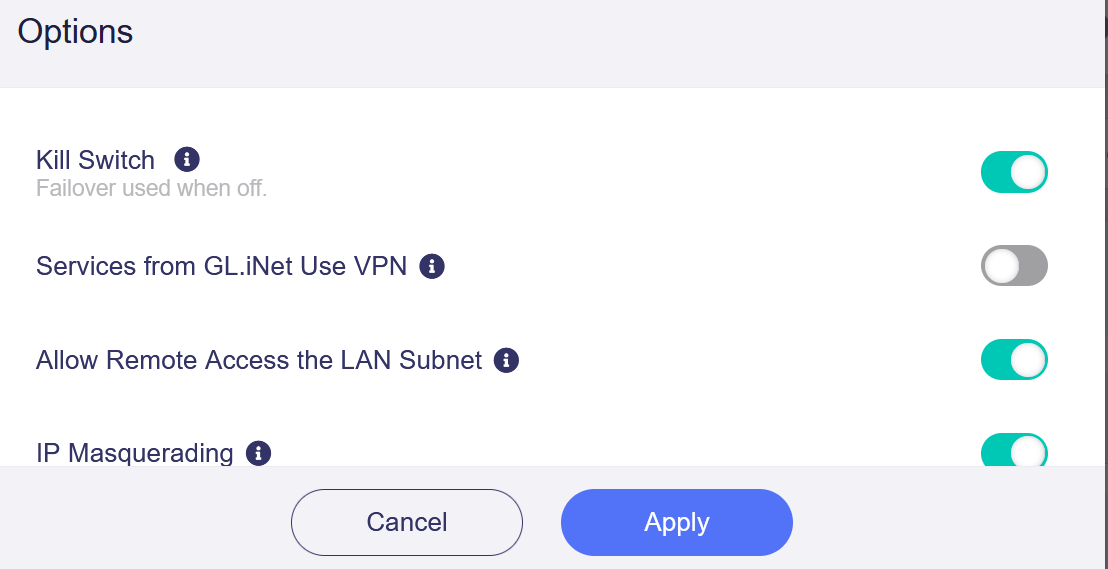Image resolution: width=1108 pixels, height=569 pixels.
Task: Apply the VPN options
Action: tap(676, 522)
